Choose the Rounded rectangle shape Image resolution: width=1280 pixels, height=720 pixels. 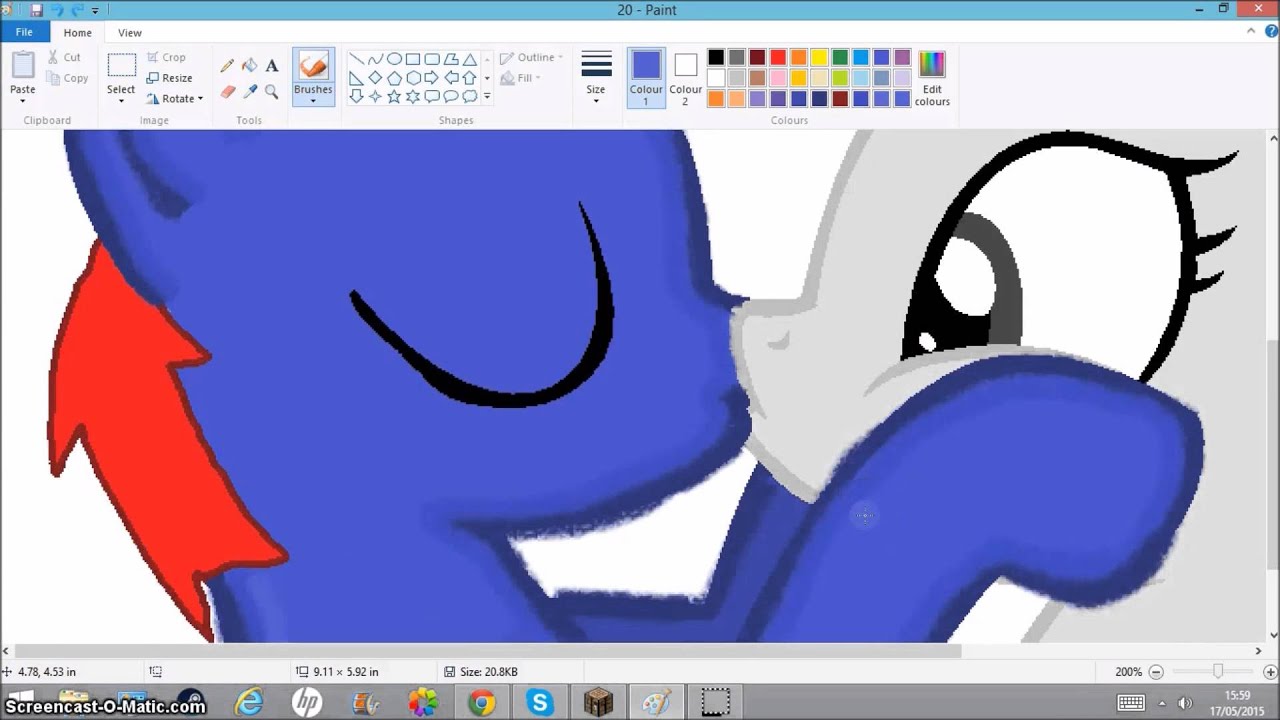432,59
